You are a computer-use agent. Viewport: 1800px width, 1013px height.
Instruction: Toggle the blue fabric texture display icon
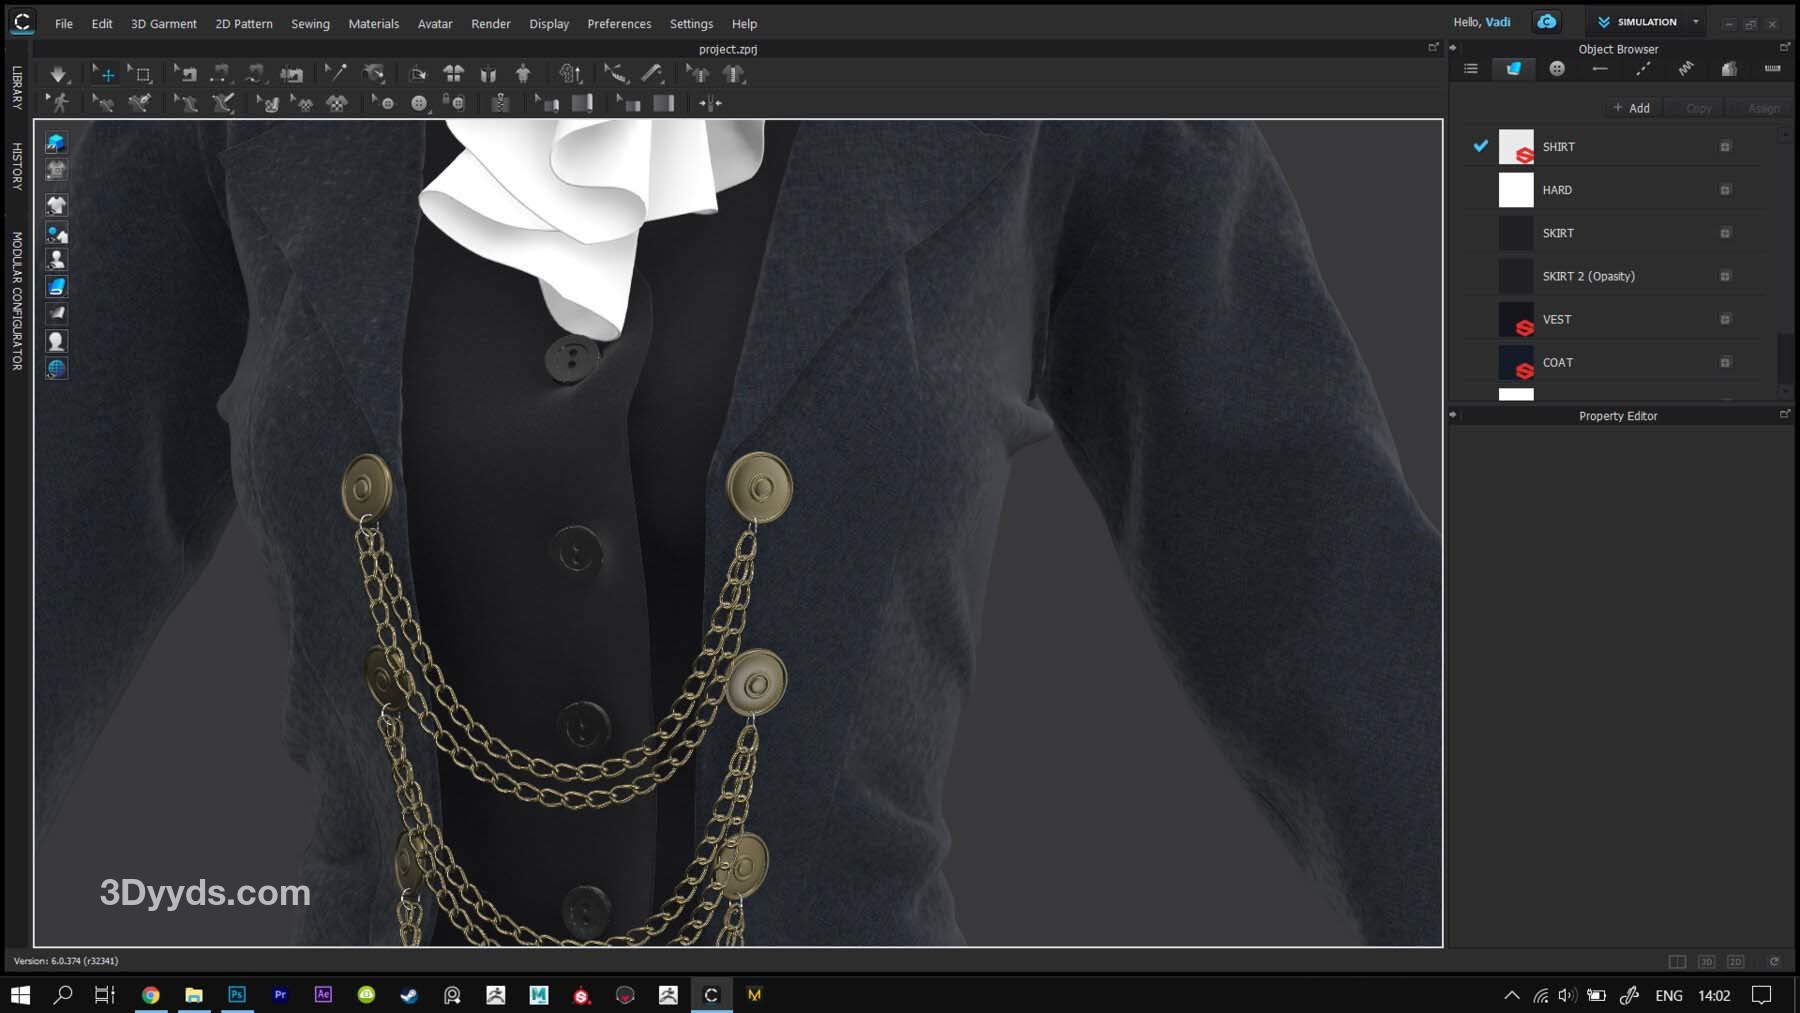click(56, 287)
